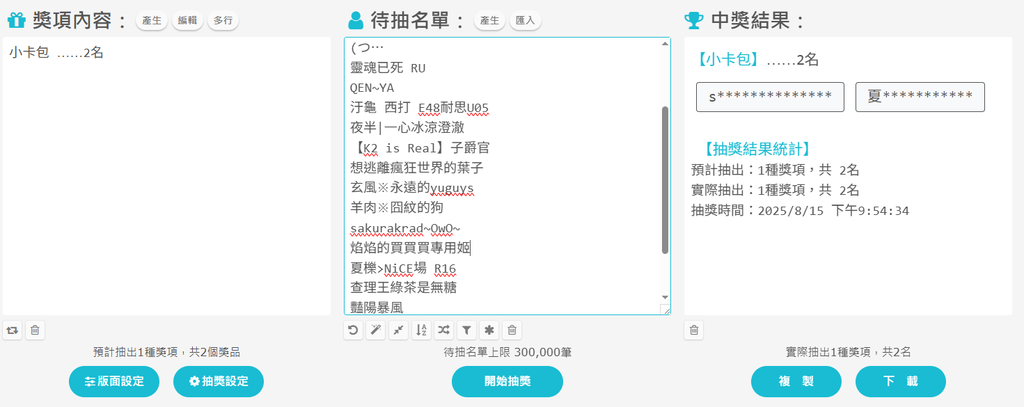Clear the results with the trash icon
Screen dimensions: 1024x407
(694, 329)
